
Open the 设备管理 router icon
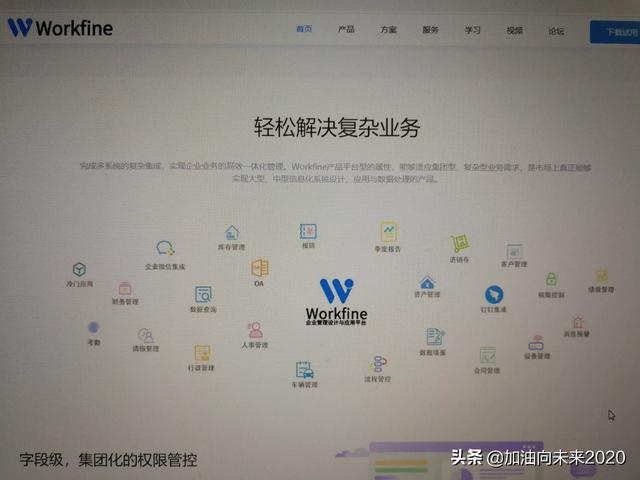[x=536, y=342]
